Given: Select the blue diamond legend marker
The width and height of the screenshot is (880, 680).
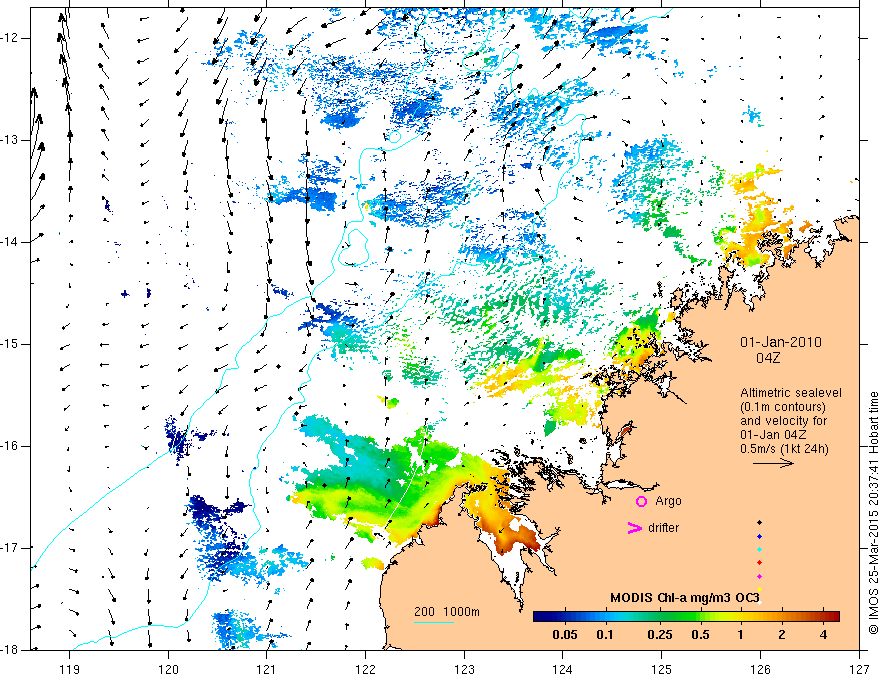Looking at the screenshot, I should click(x=759, y=536).
